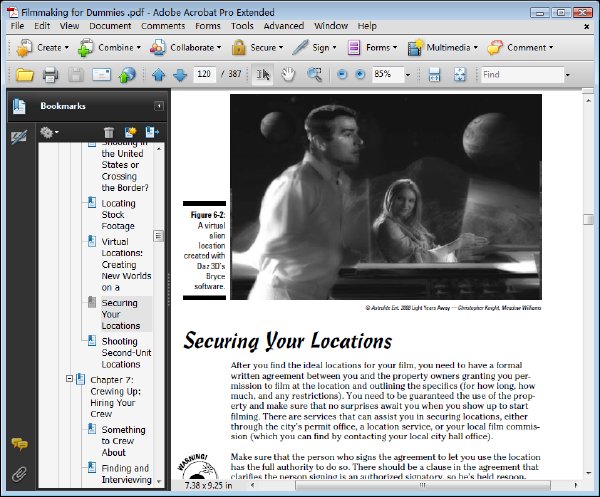This screenshot has width=600, height=497.
Task: Open the File menu
Action: (17, 26)
